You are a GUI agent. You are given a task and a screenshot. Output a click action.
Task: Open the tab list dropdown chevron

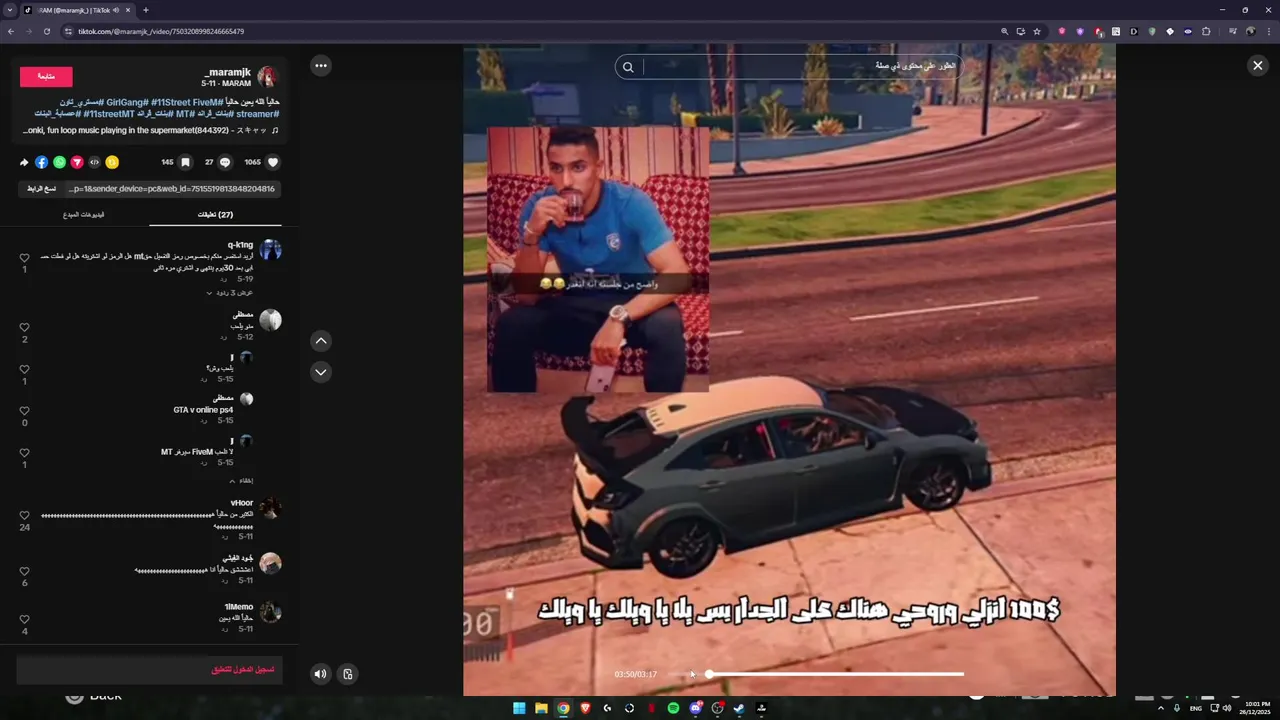click(9, 10)
